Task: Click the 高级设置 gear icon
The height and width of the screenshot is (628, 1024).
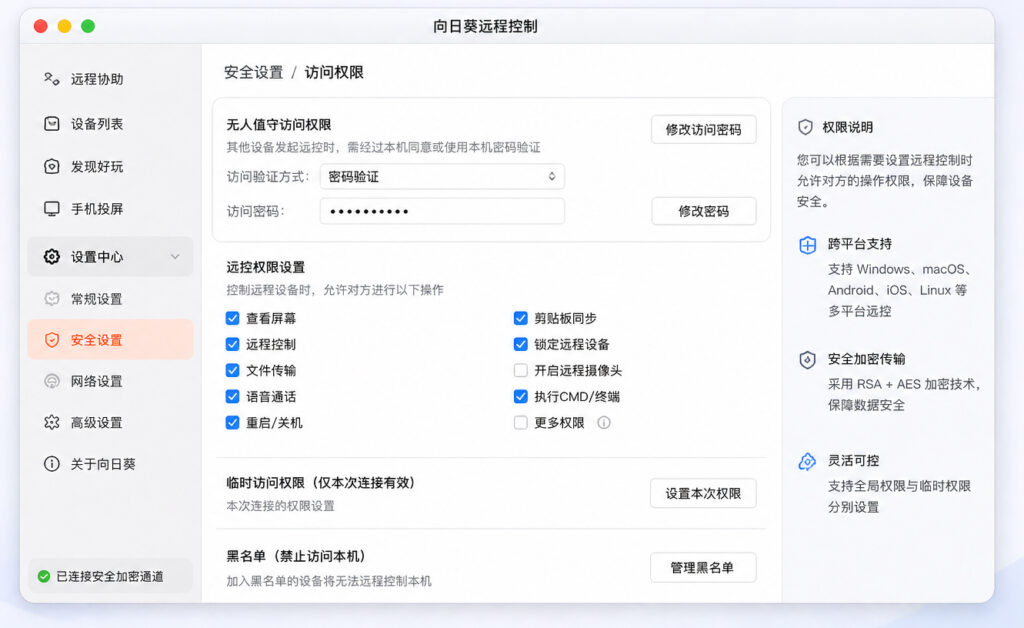Action: point(52,422)
